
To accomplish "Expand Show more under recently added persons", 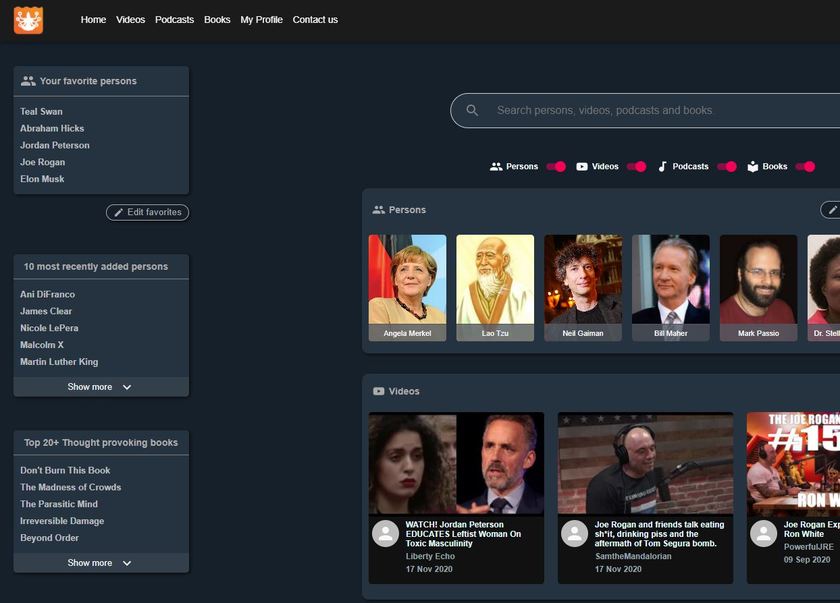I will tap(101, 387).
